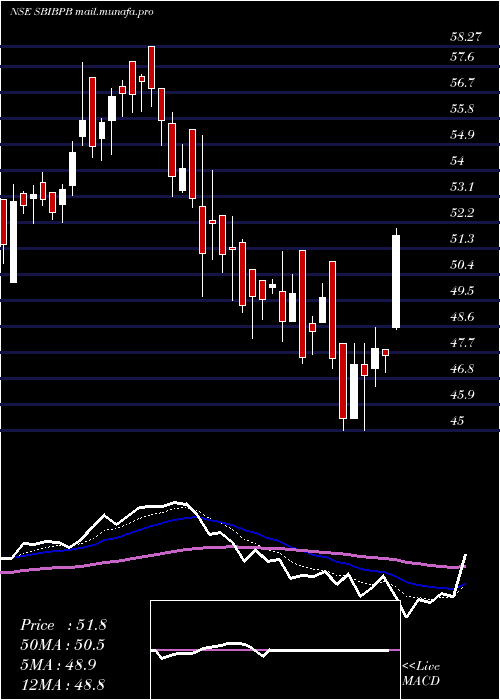
Task: Select the 54.9 price axis label
Action: pos(462,135)
